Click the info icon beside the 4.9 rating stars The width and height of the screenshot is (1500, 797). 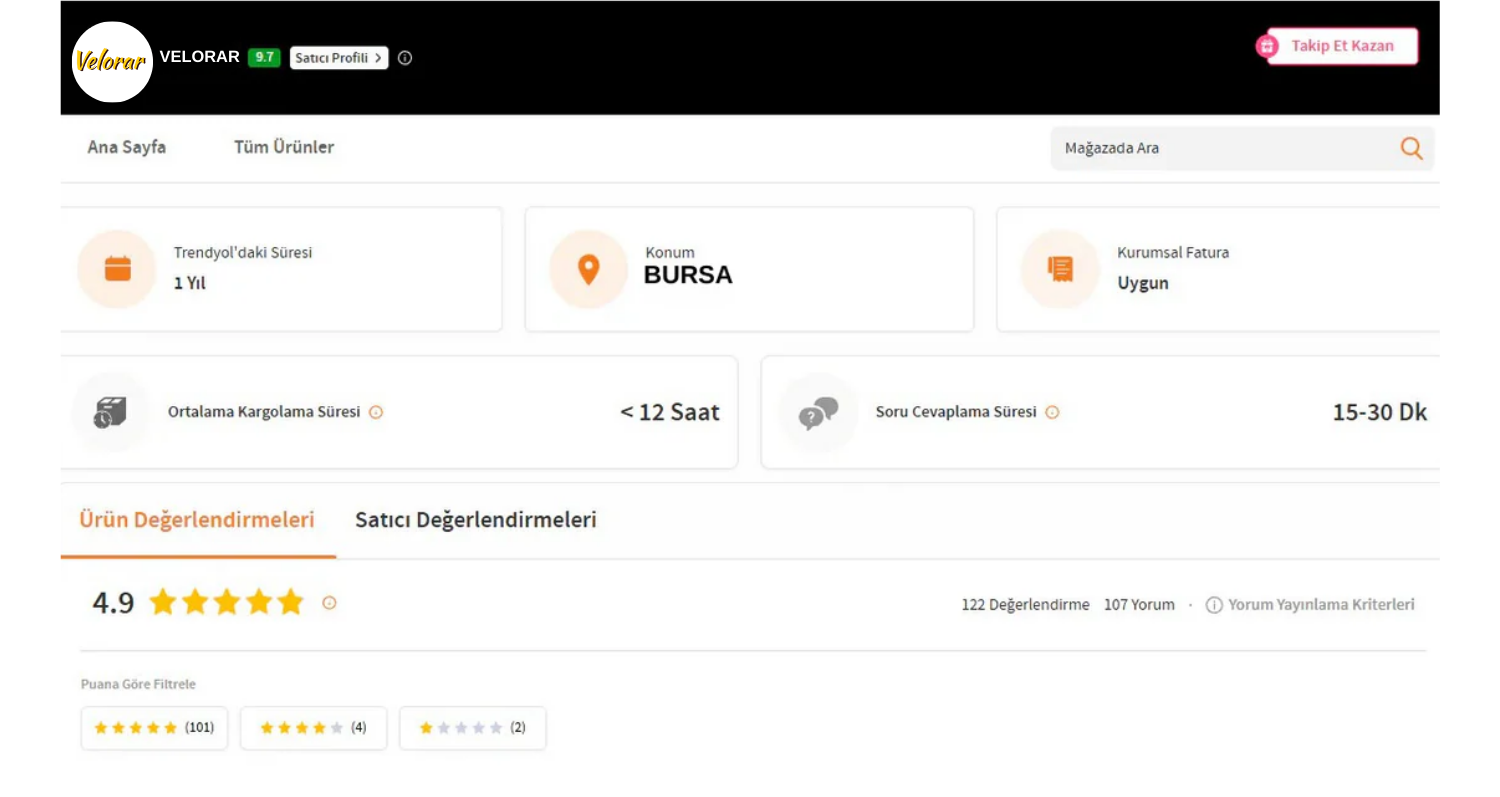tap(329, 603)
